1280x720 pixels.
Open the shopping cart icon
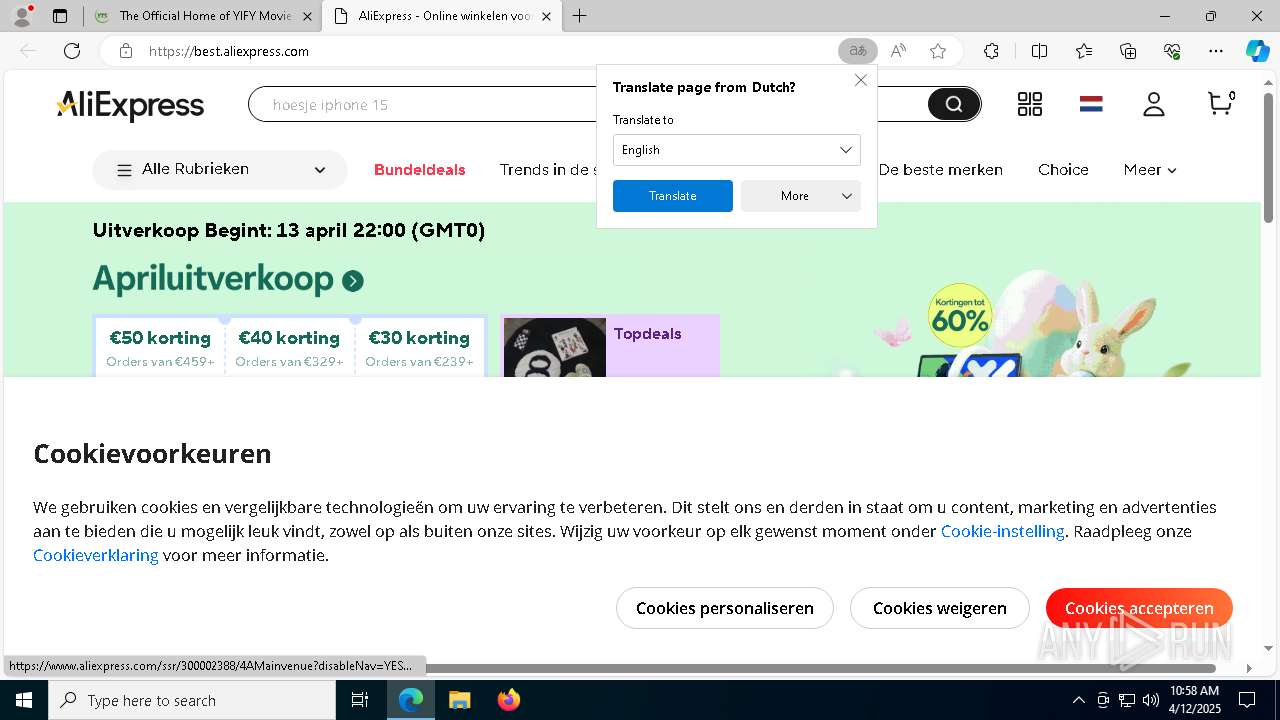click(x=1221, y=103)
